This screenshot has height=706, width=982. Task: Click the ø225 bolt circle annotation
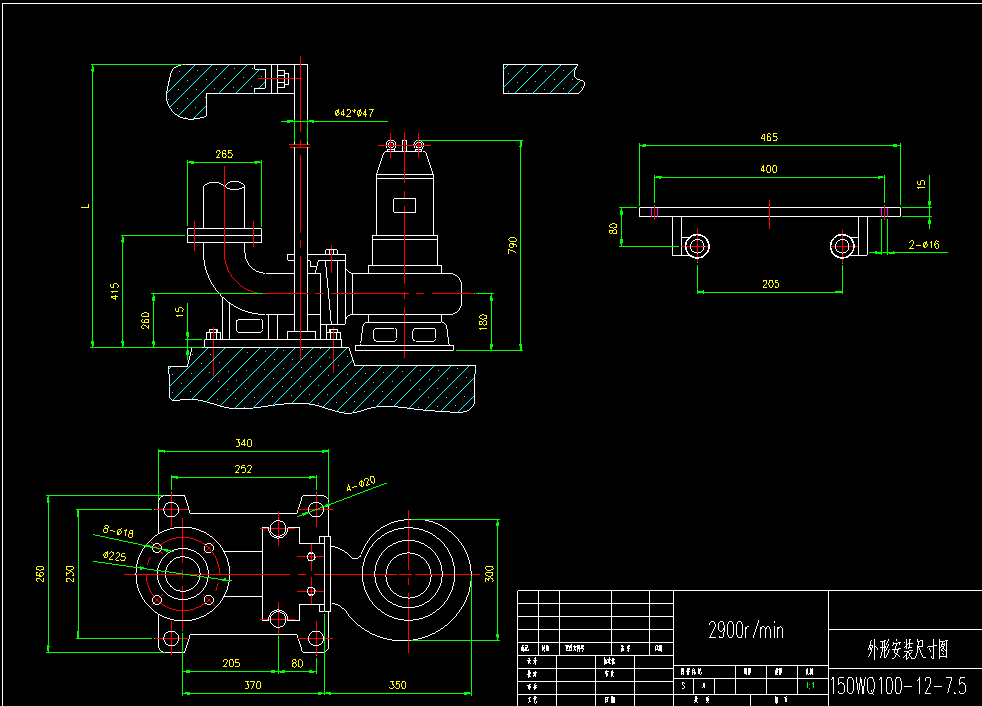pos(114,555)
